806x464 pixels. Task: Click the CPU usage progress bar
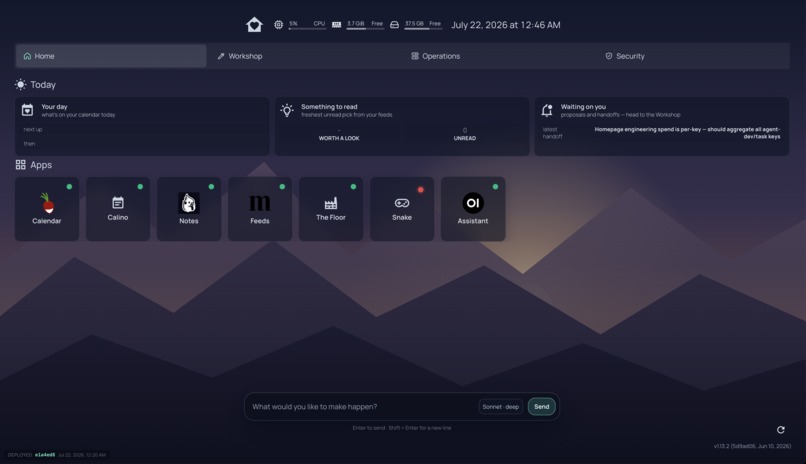pos(307,29)
